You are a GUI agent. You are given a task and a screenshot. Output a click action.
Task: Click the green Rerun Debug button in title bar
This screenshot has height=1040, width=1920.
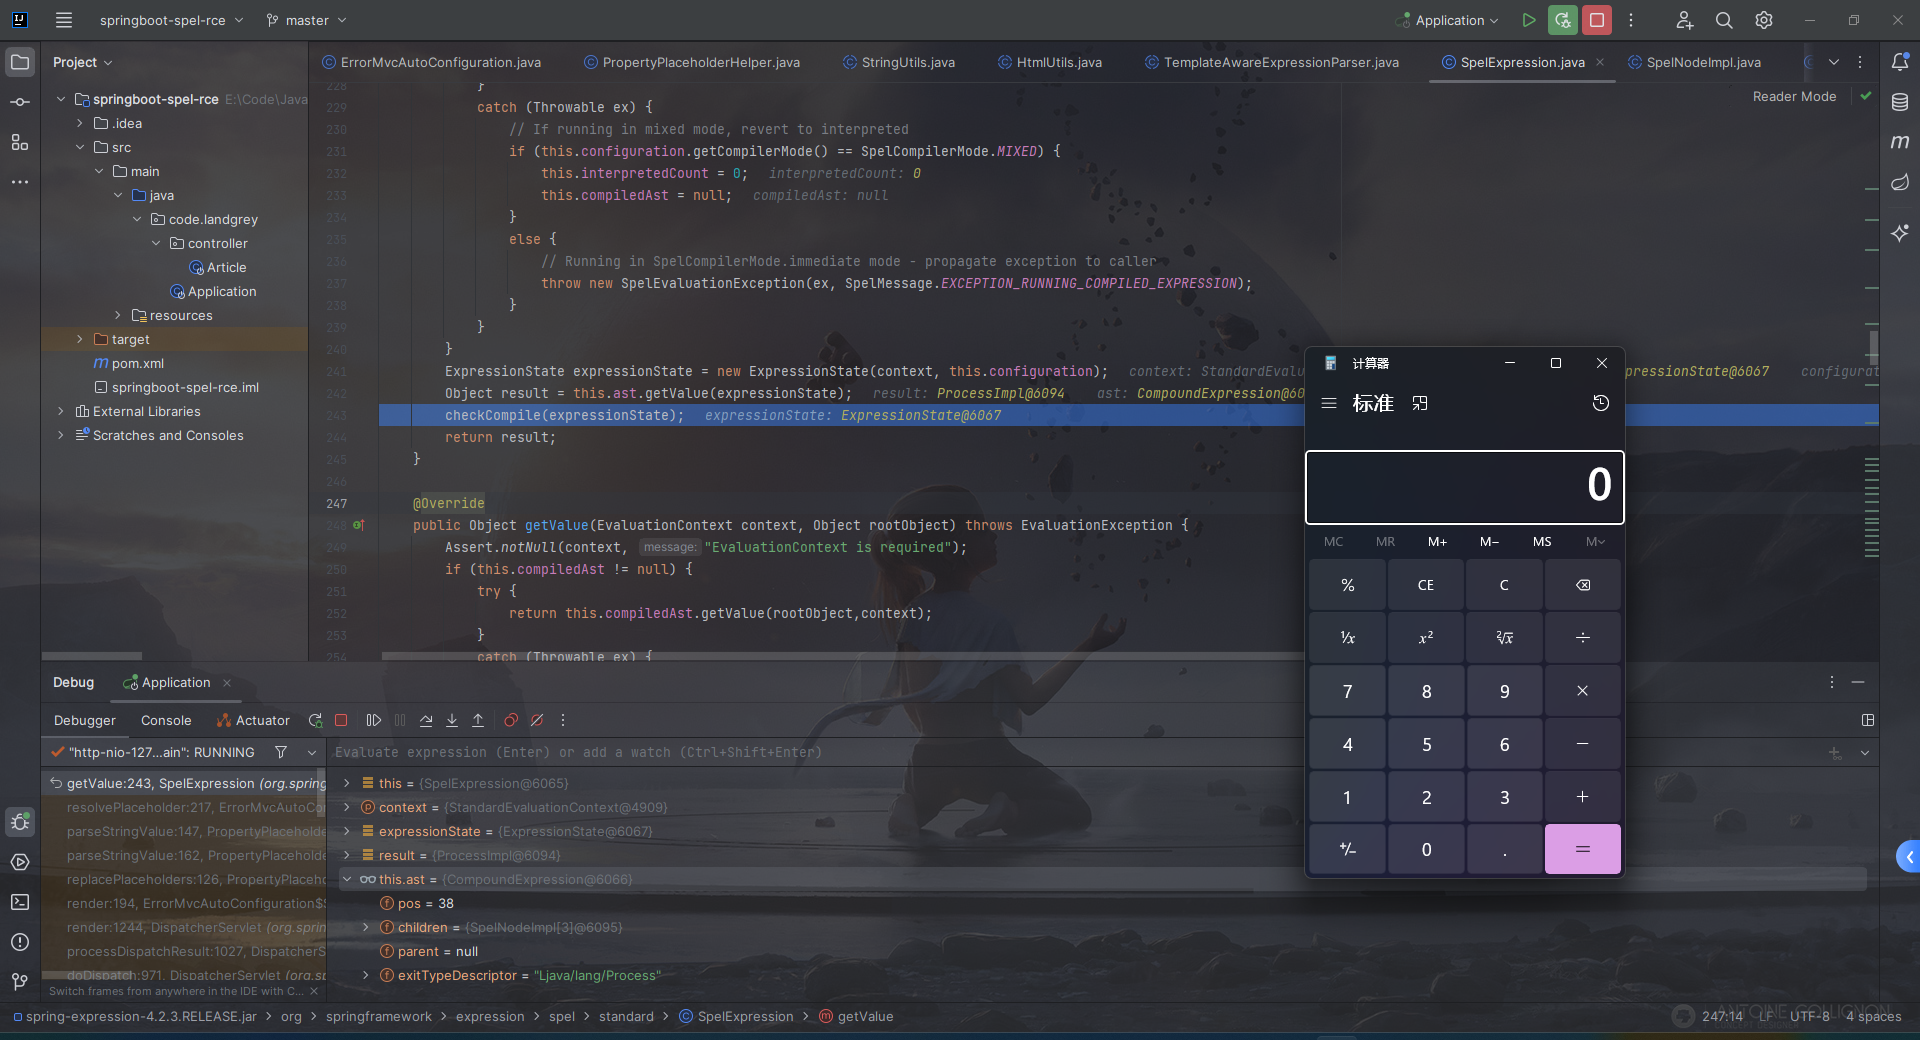tap(1562, 20)
